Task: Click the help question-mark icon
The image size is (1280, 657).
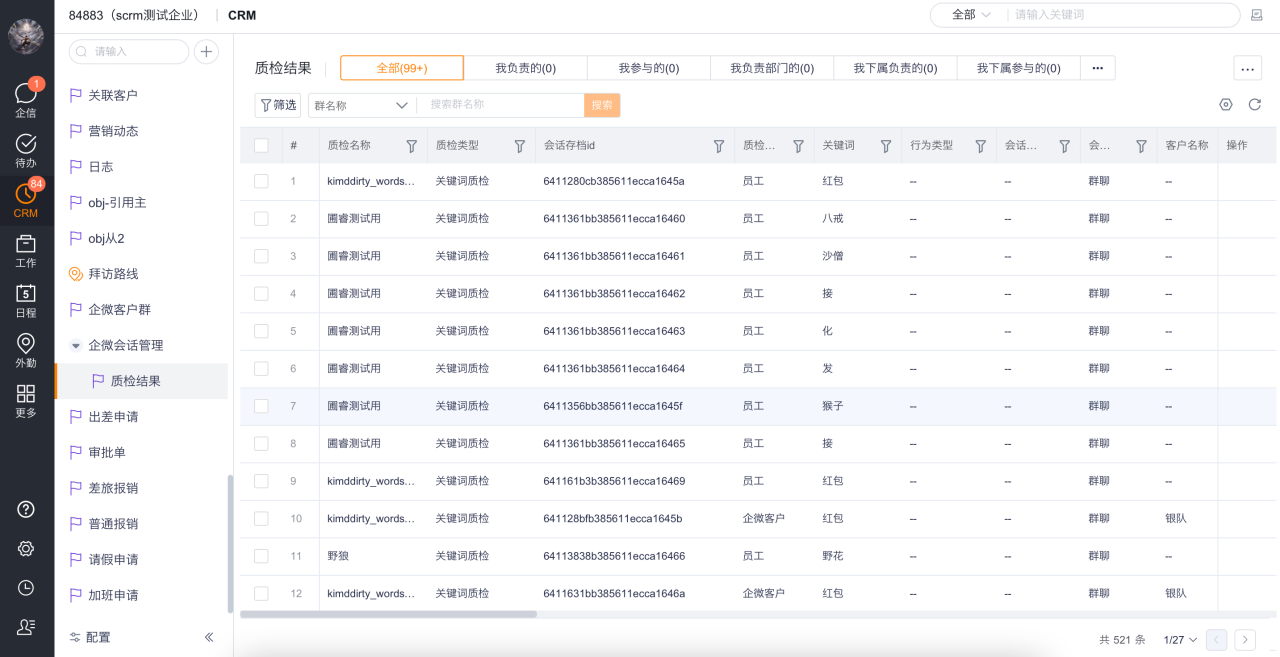Action: point(26,509)
